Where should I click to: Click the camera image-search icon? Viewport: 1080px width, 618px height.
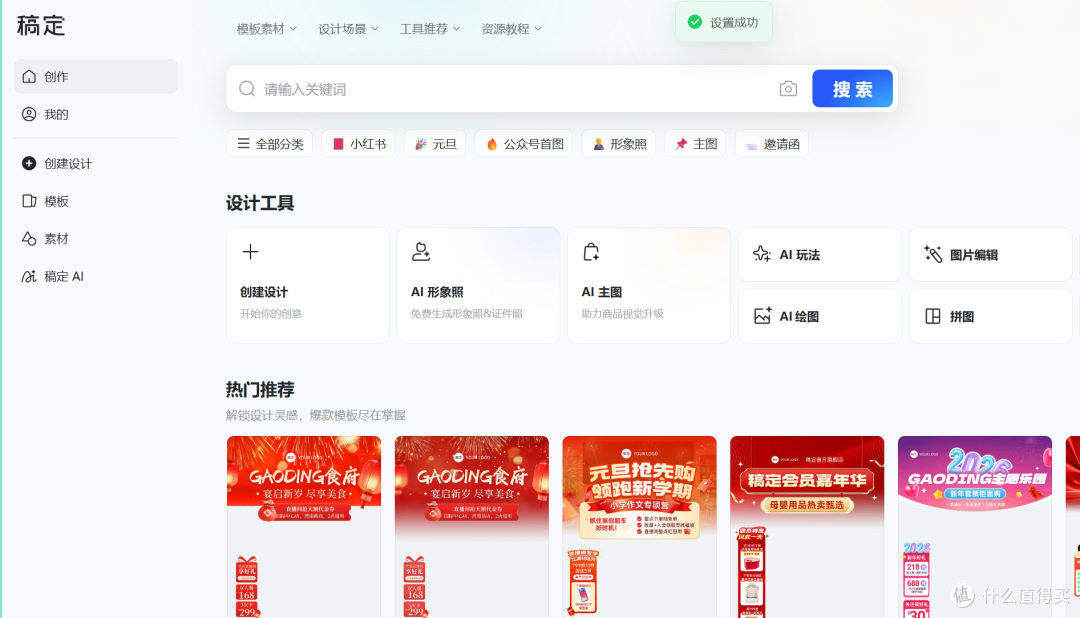click(x=788, y=89)
